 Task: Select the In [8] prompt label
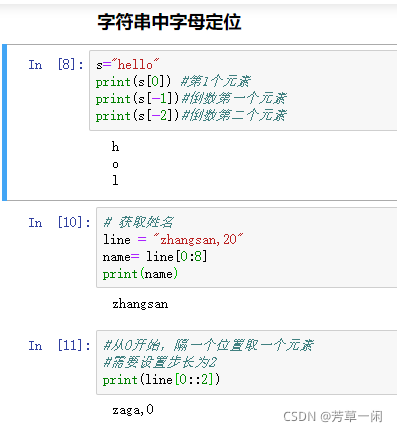click(x=56, y=64)
